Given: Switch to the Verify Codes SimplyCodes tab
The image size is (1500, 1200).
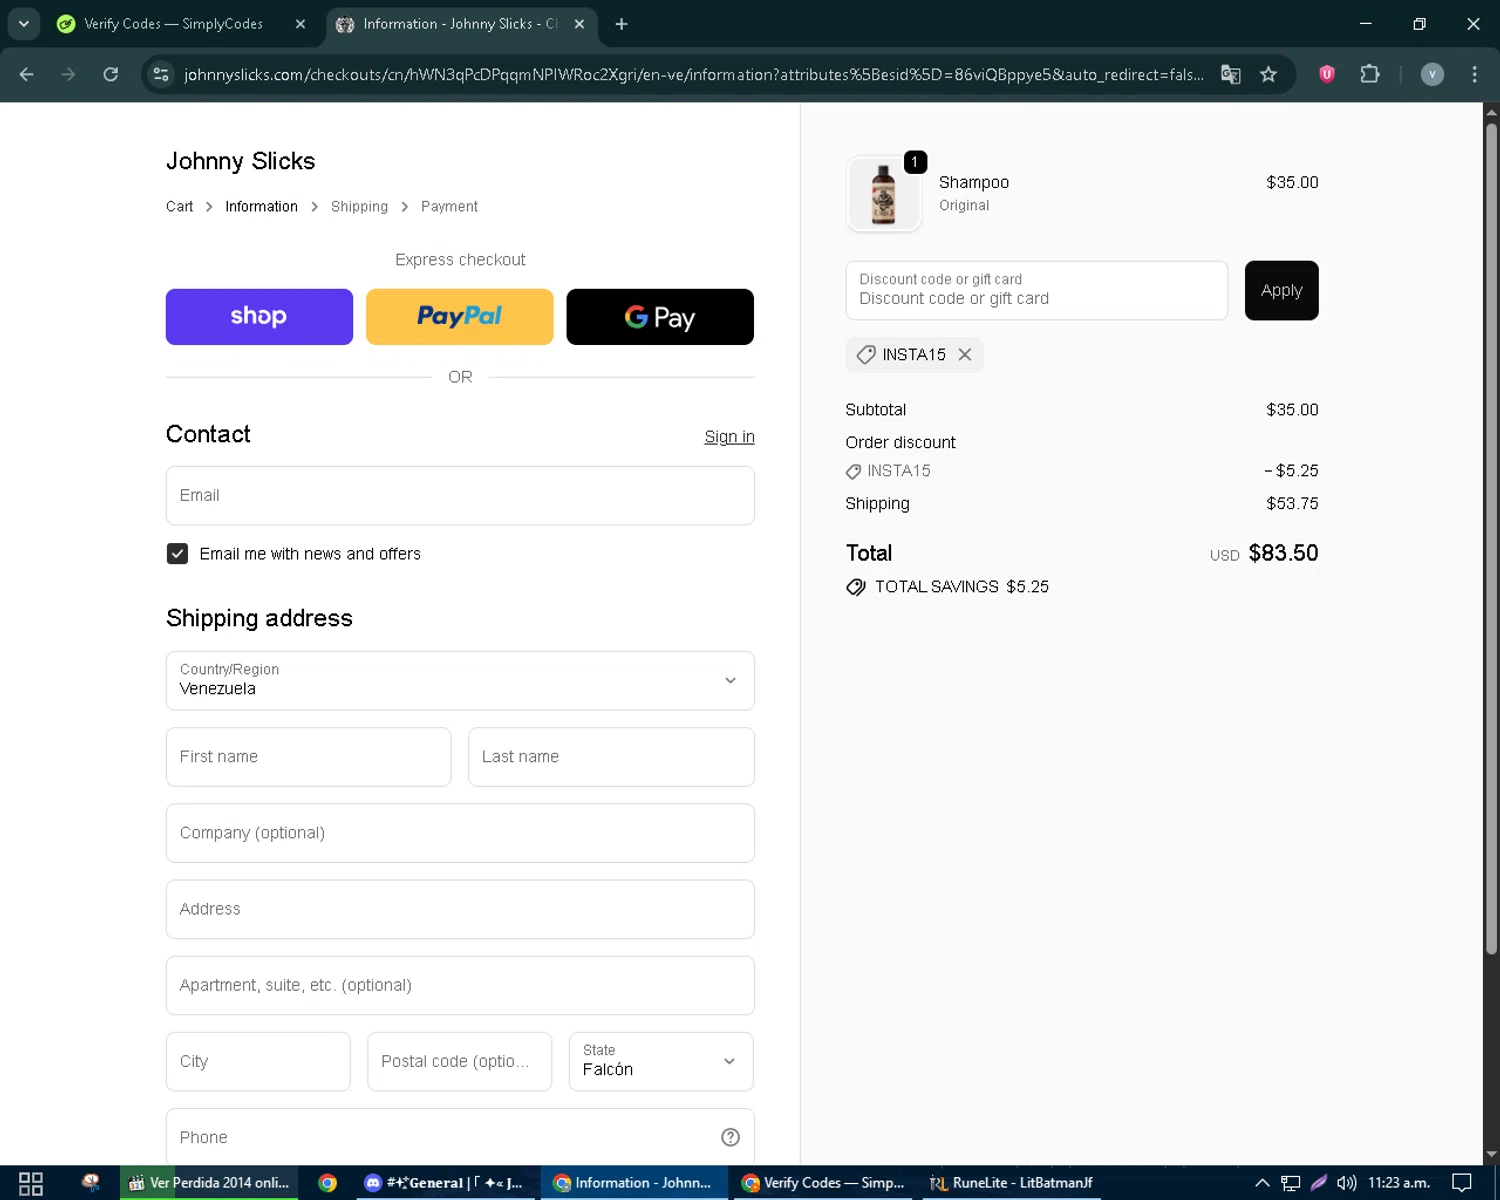Looking at the screenshot, I should [x=173, y=24].
